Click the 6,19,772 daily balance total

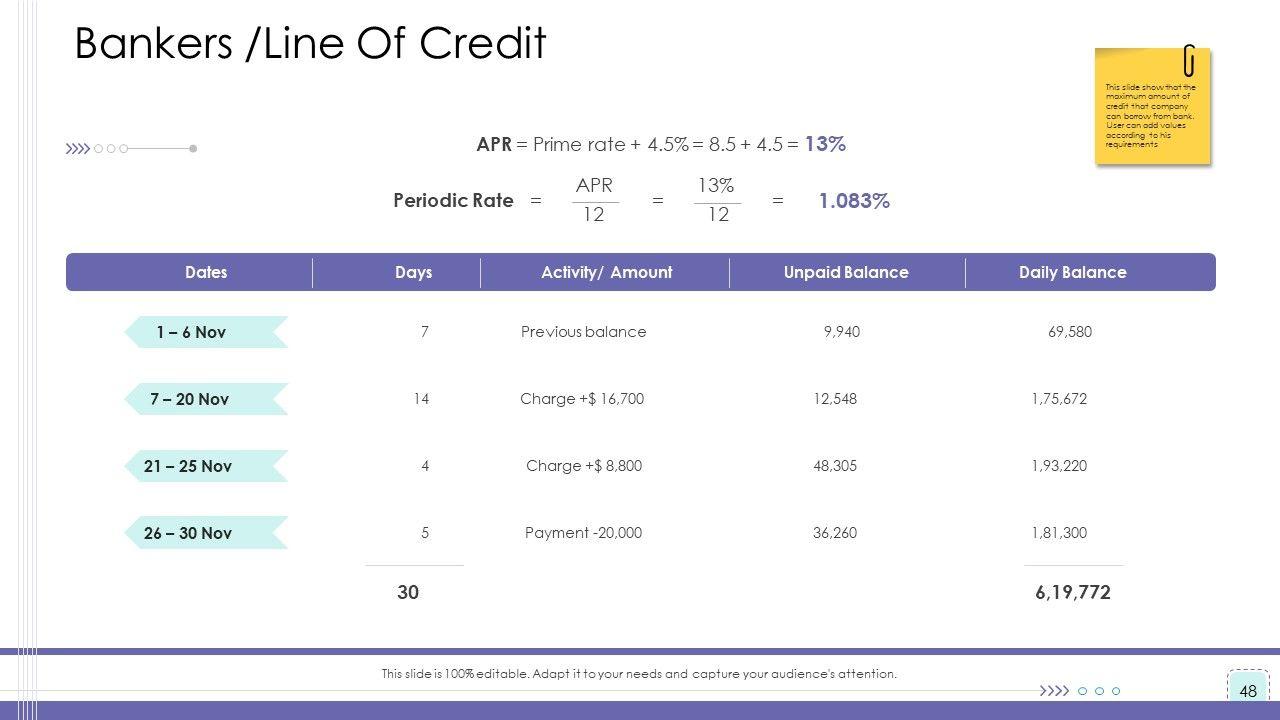1073,592
